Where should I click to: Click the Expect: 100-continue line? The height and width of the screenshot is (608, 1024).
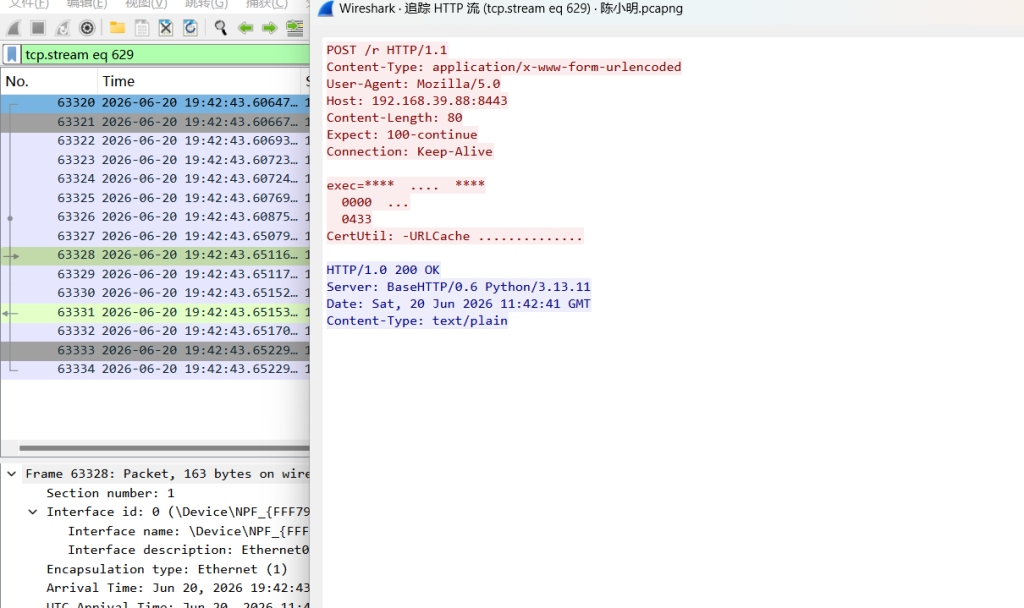pos(402,135)
